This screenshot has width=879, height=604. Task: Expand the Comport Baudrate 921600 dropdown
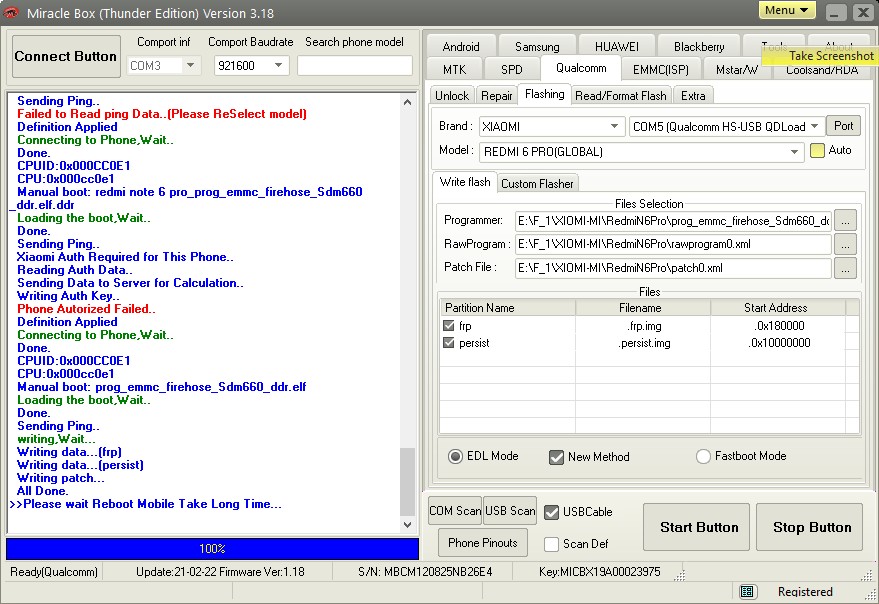point(278,66)
